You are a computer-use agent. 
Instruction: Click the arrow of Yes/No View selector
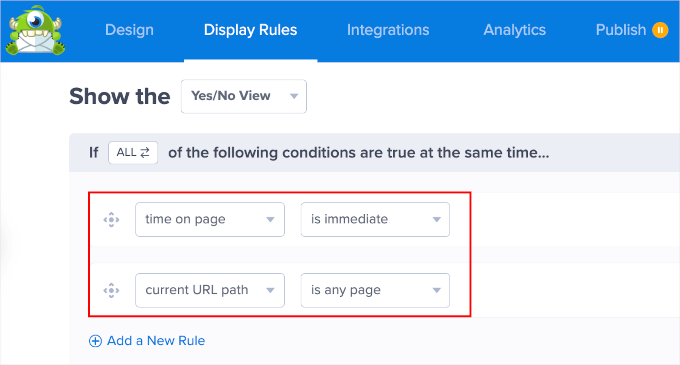[x=294, y=96]
